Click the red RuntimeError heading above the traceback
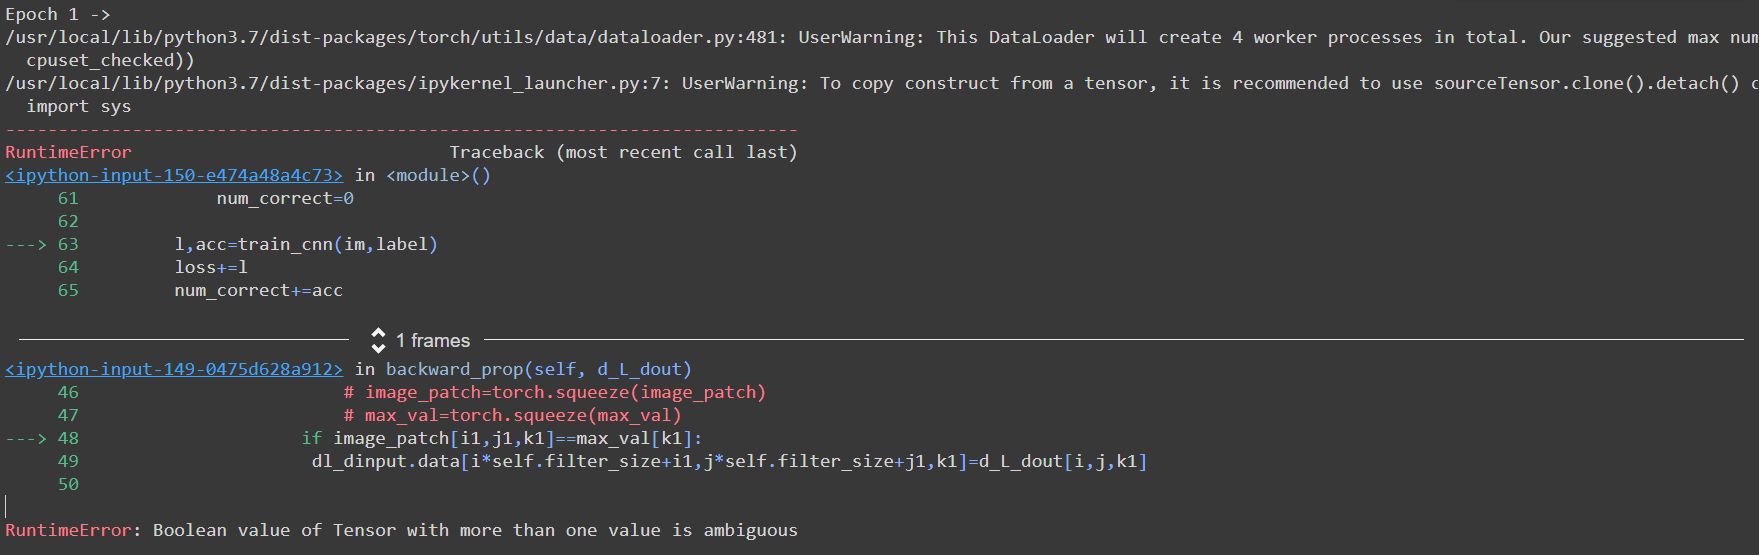 click(68, 152)
